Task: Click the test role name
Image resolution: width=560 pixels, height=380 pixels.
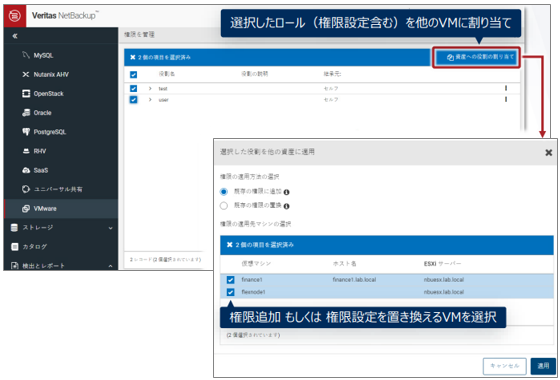Action: (x=163, y=88)
